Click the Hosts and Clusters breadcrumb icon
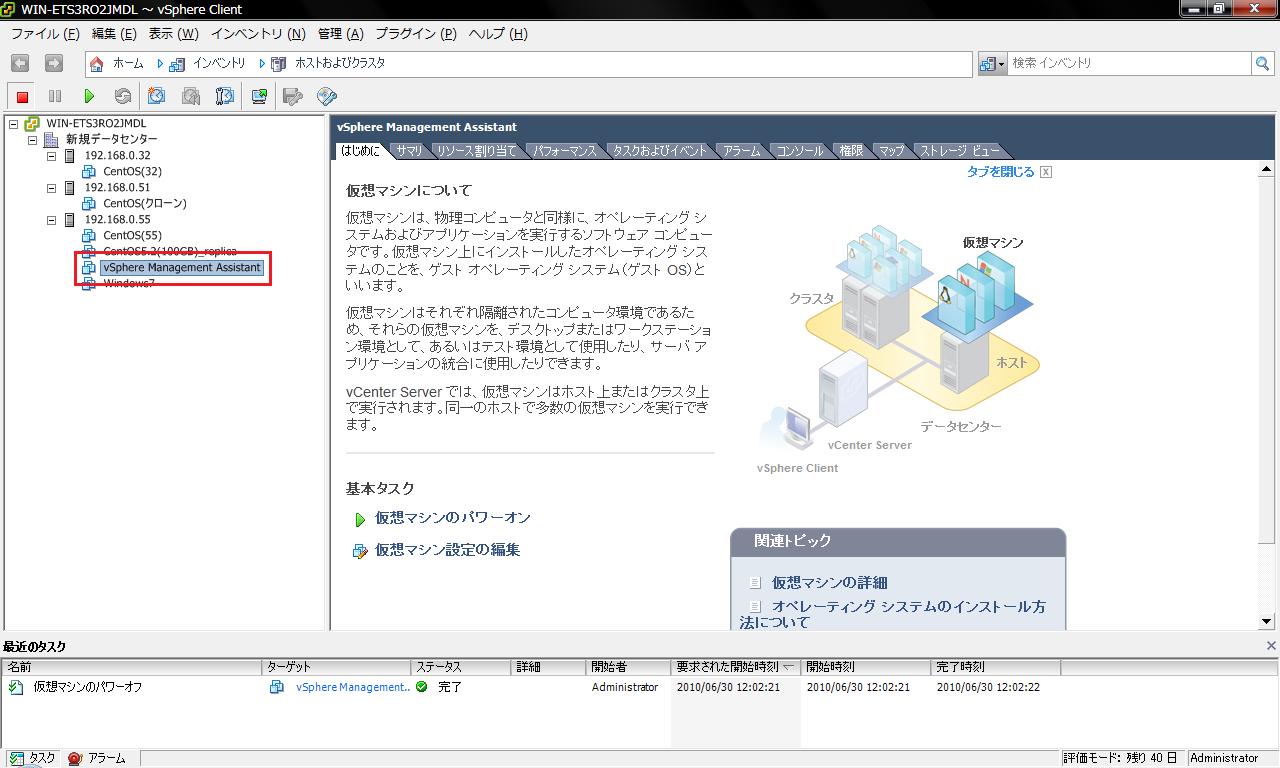The height and width of the screenshot is (768, 1280). (279, 63)
